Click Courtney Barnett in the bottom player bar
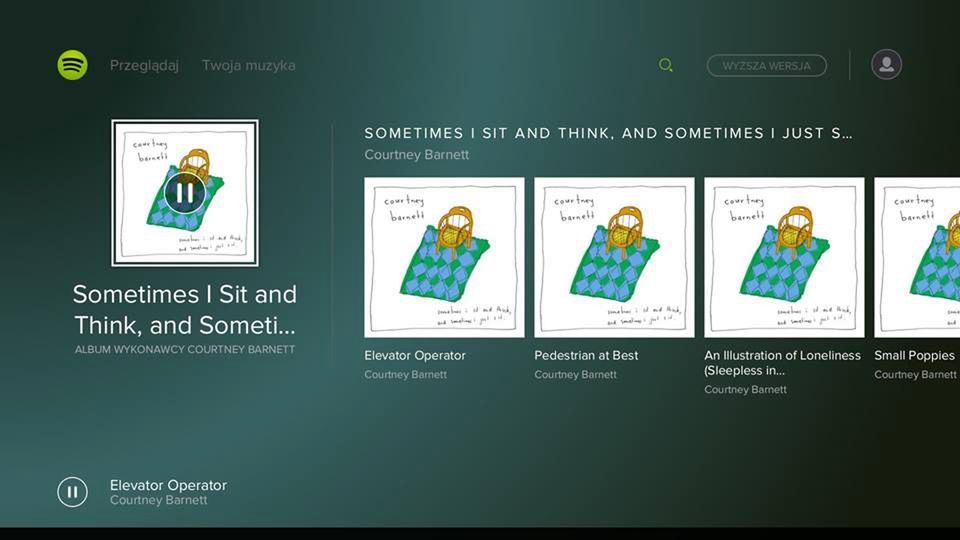The image size is (960, 540). point(159,500)
